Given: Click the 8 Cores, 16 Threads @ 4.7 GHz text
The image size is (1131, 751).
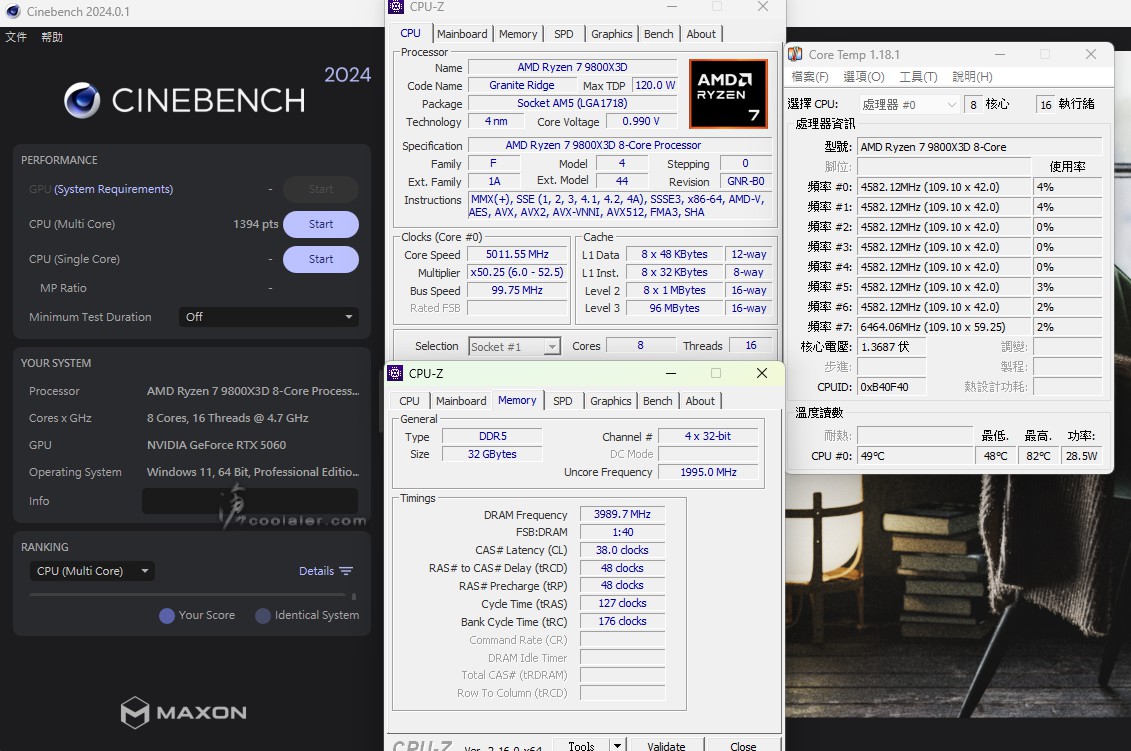Looking at the screenshot, I should pos(227,418).
